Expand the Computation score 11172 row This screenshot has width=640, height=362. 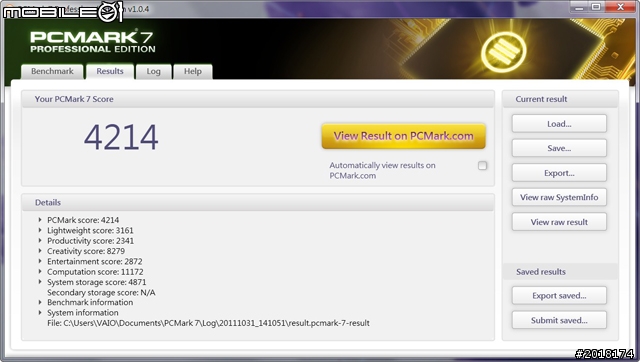(40, 271)
